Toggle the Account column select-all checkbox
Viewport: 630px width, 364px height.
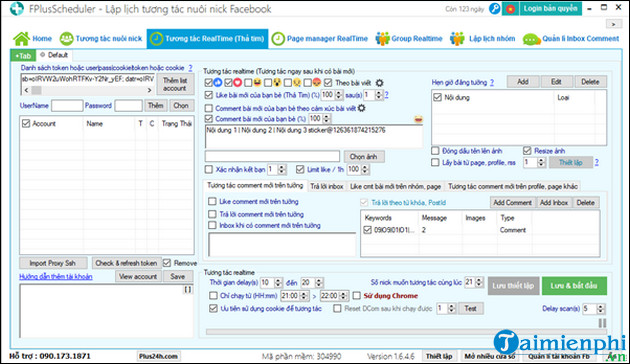pyautogui.click(x=26, y=123)
